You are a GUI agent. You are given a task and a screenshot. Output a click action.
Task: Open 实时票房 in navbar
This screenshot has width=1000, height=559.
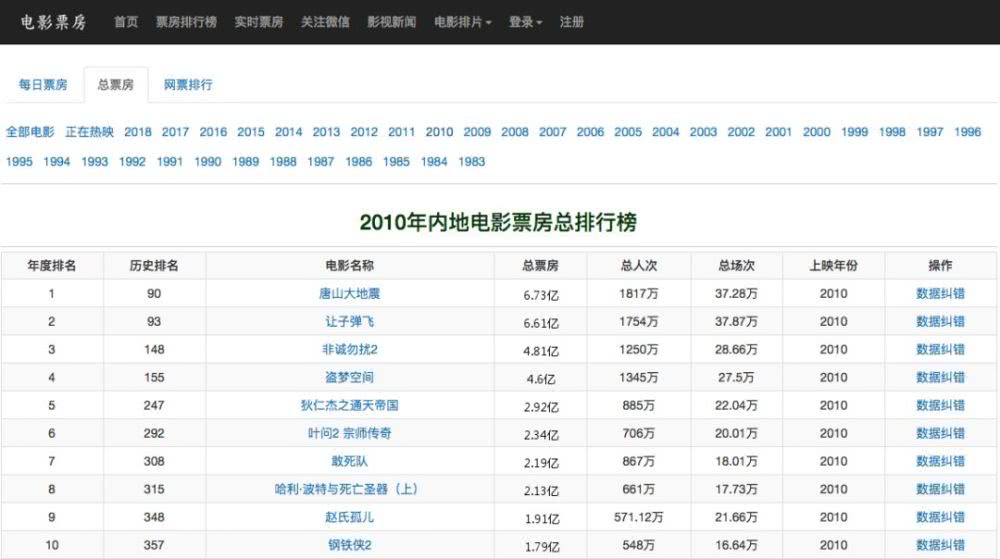258,22
